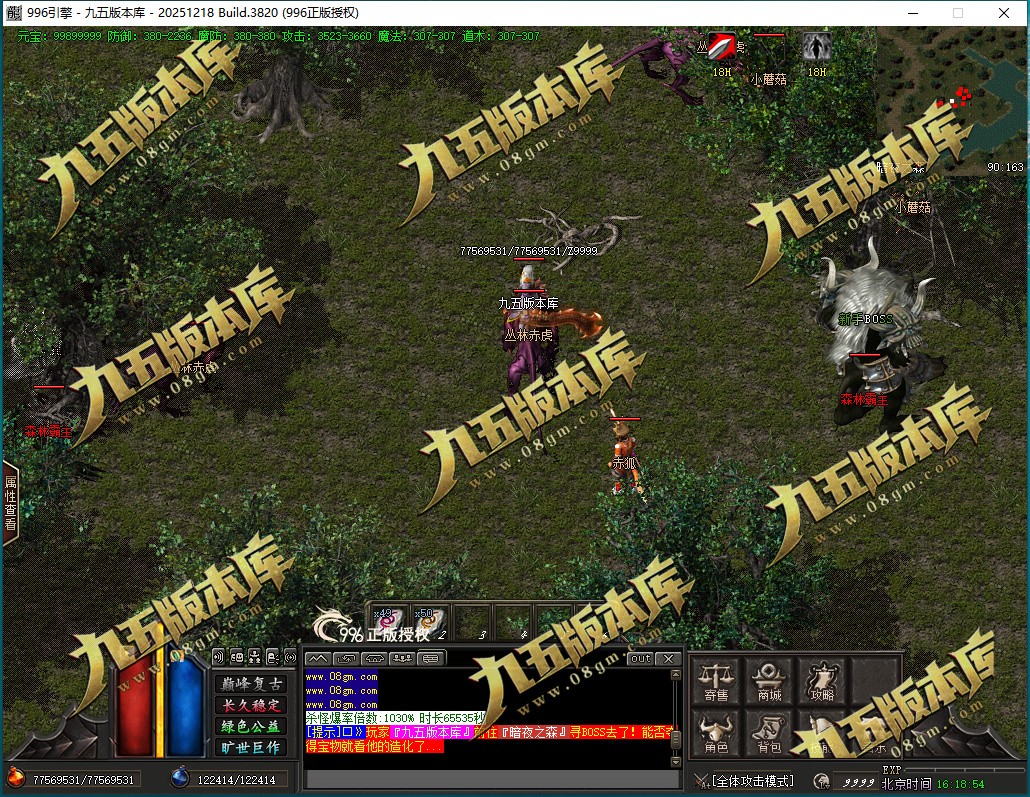Click the 绿色公益 button
1030x797 pixels.
point(251,726)
